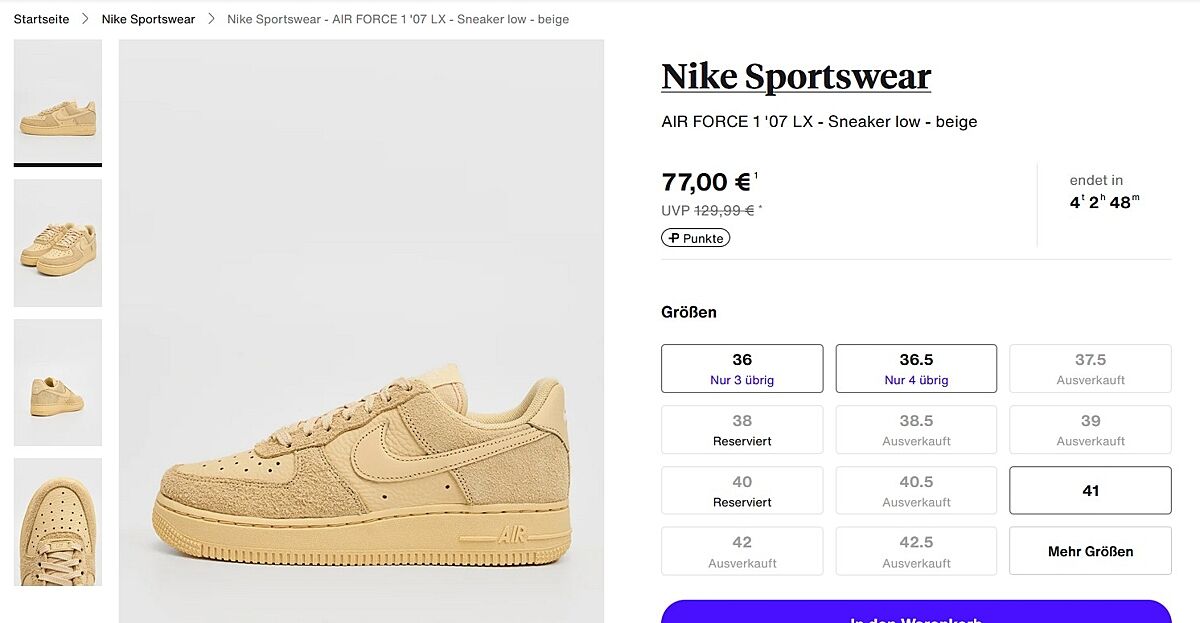Screen dimensions: 1200x623
Task: Click sold-out size 39
Action: (1090, 430)
